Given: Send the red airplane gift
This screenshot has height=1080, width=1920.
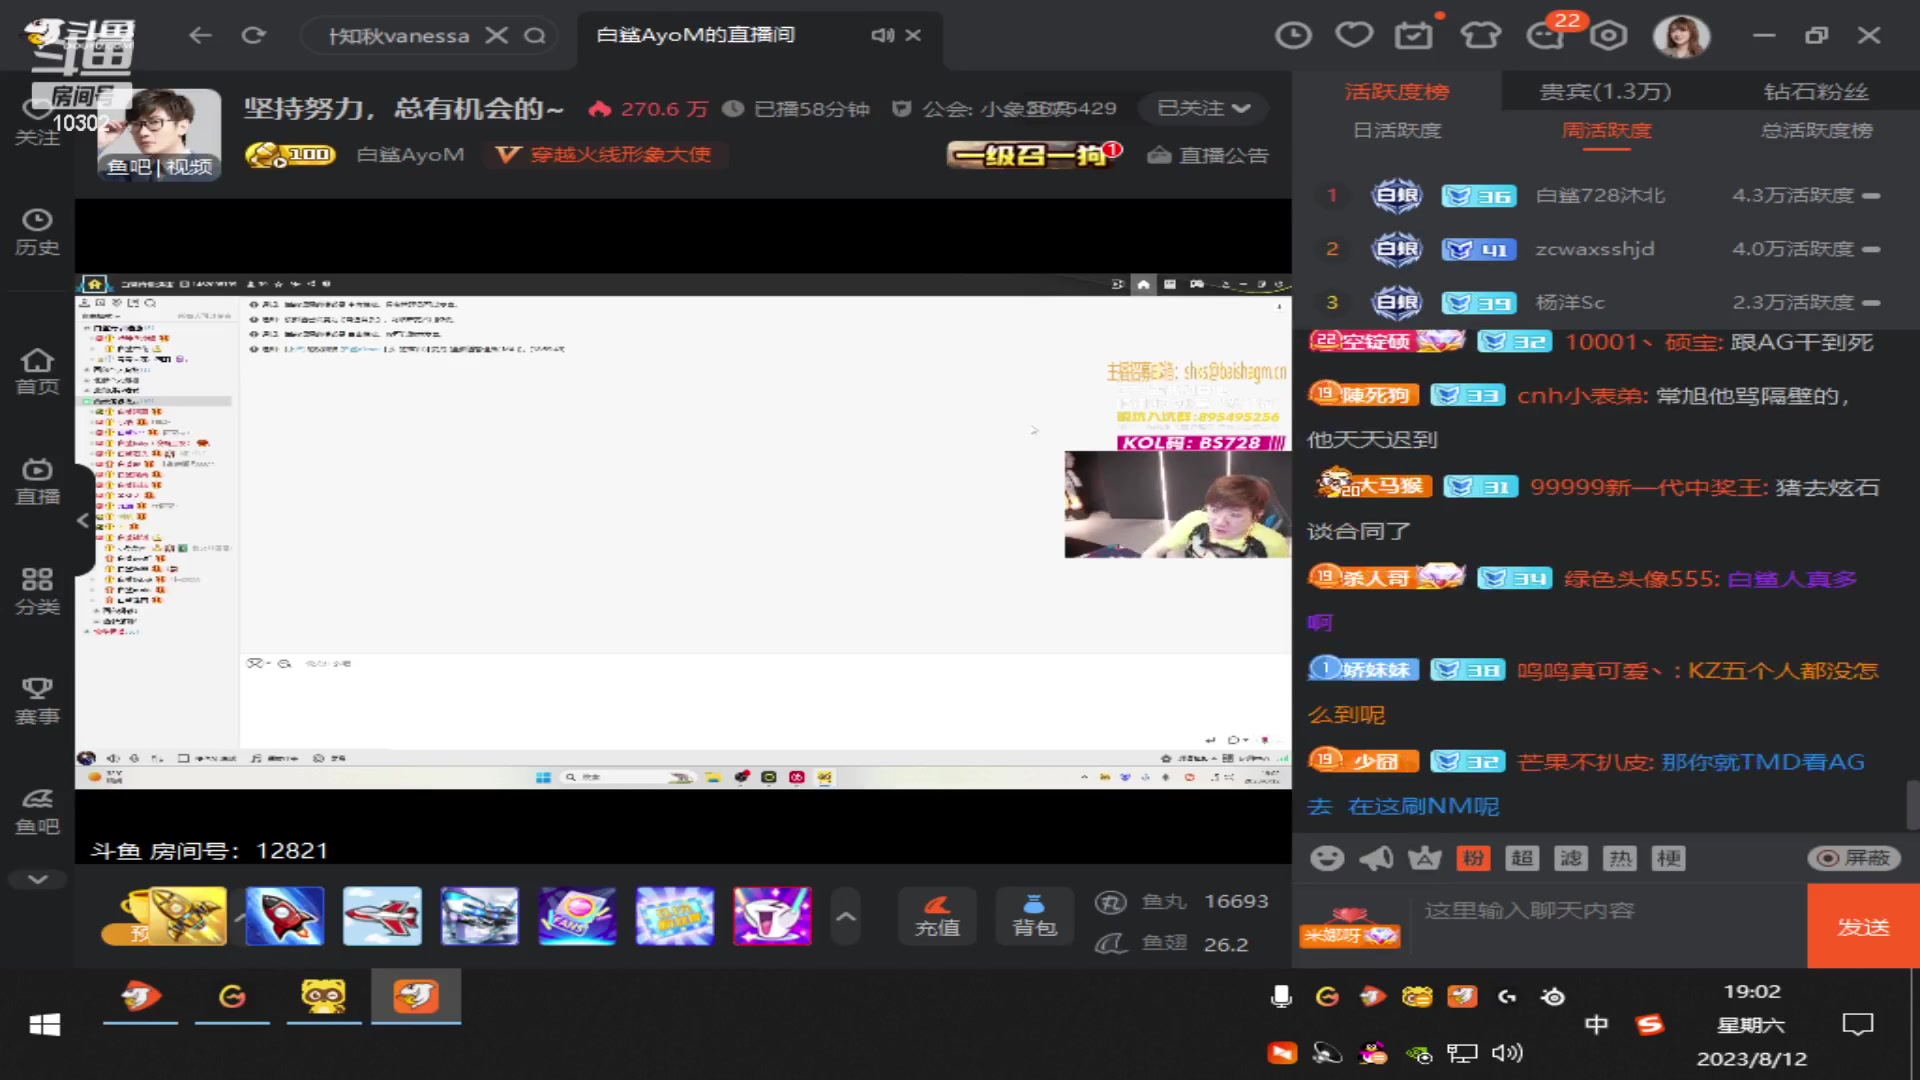Looking at the screenshot, I should [x=382, y=916].
